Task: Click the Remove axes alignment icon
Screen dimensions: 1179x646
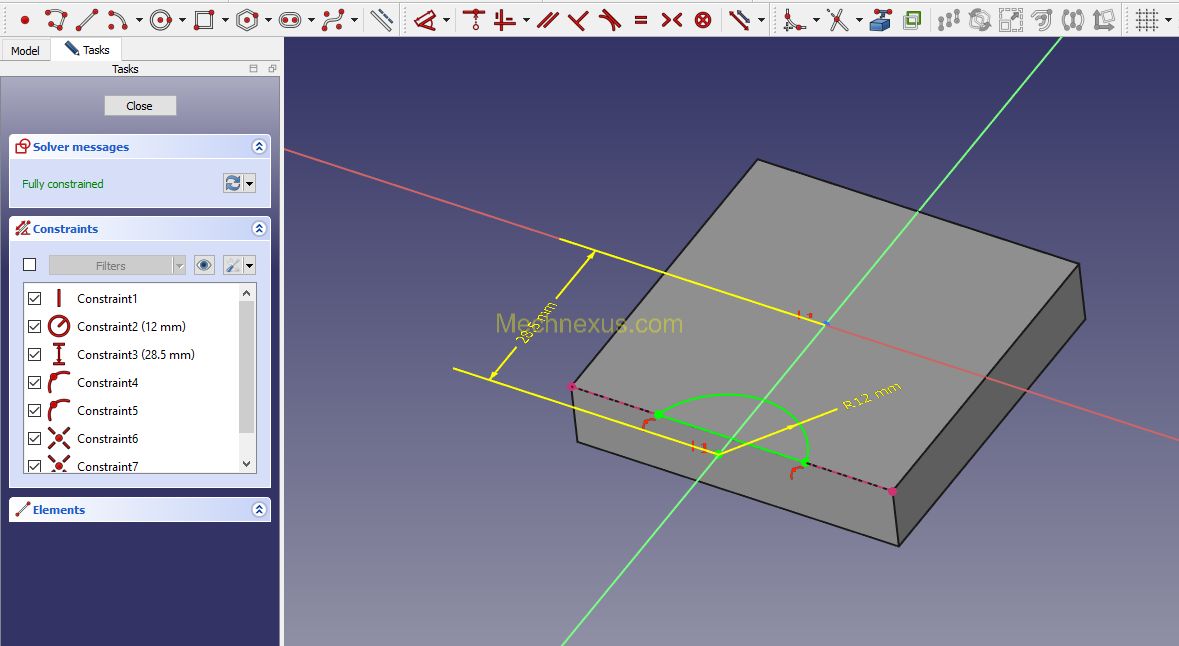Action: pos(1103,20)
